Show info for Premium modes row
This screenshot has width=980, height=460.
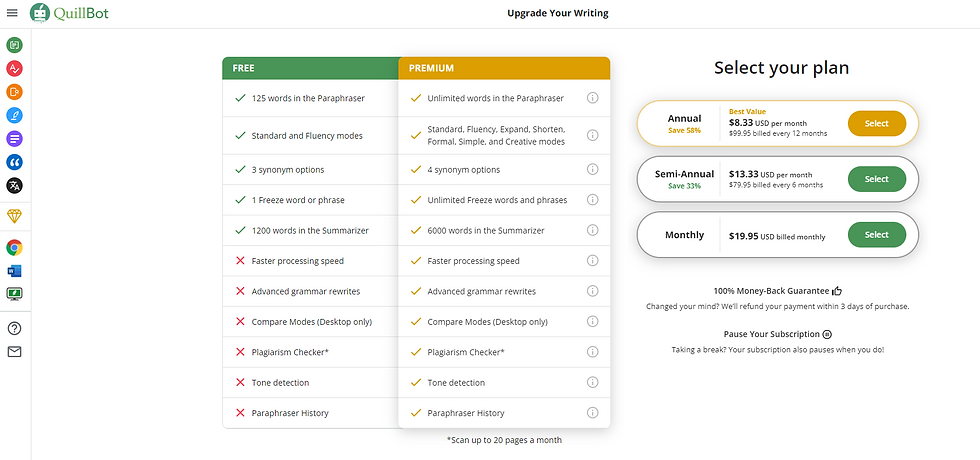coord(592,135)
